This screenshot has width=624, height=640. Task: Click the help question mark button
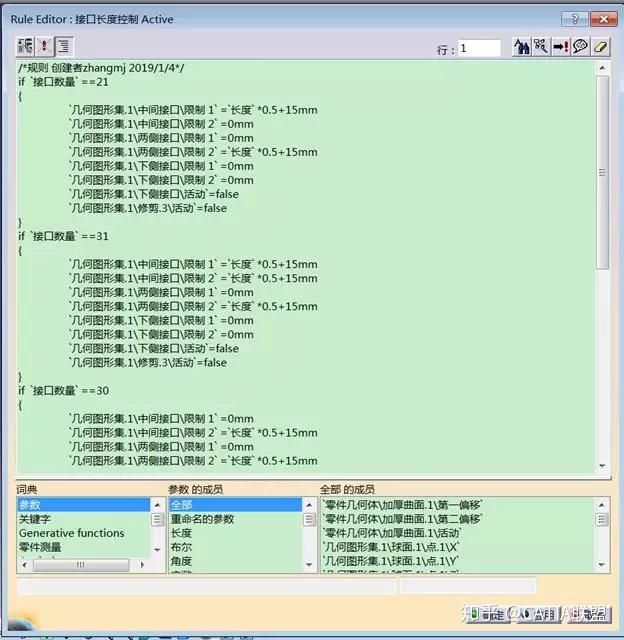coord(574,19)
